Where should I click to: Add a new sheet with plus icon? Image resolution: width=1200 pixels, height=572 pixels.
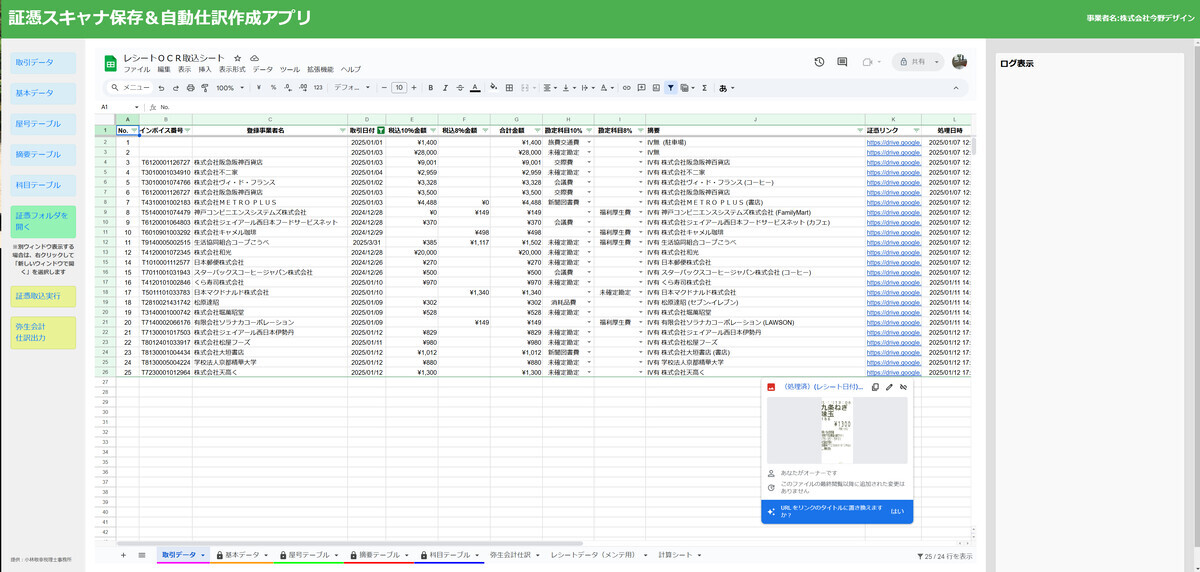(x=124, y=554)
